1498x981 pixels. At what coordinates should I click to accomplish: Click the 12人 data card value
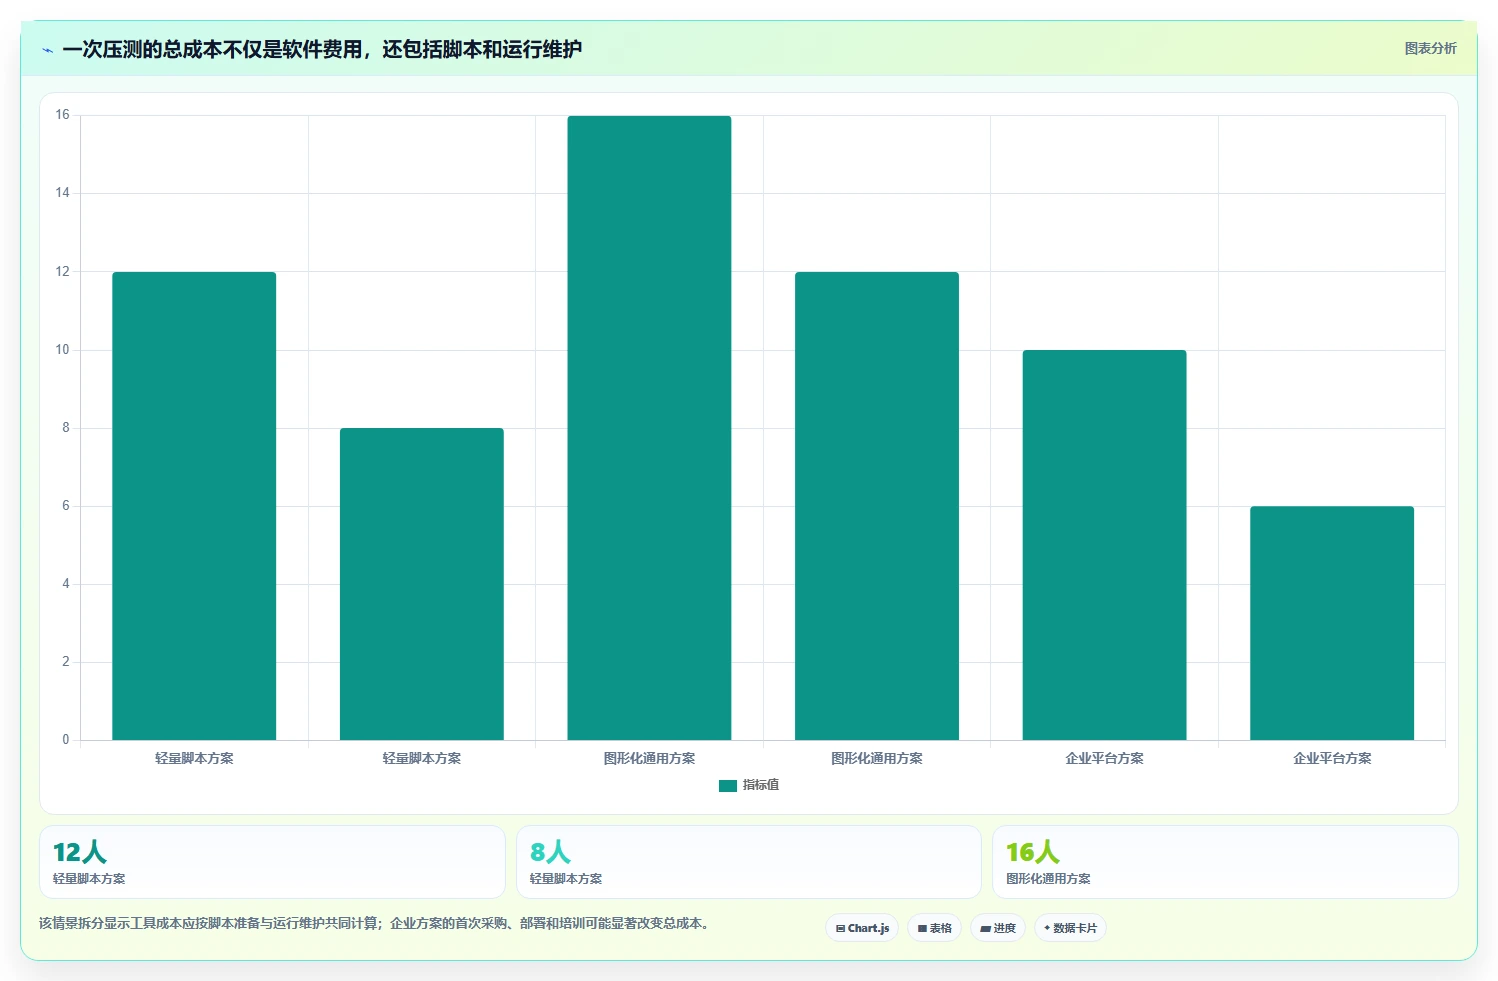point(79,852)
